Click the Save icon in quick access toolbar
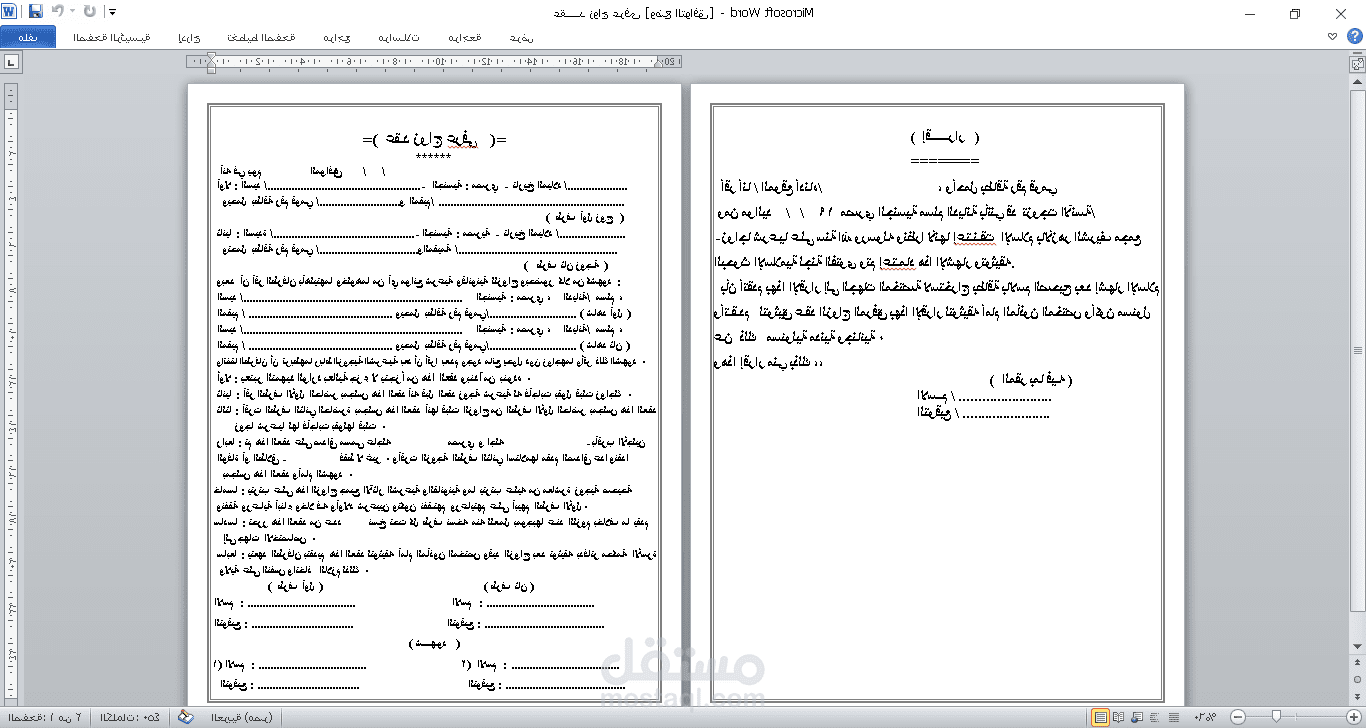The height and width of the screenshot is (728, 1366). (x=36, y=12)
